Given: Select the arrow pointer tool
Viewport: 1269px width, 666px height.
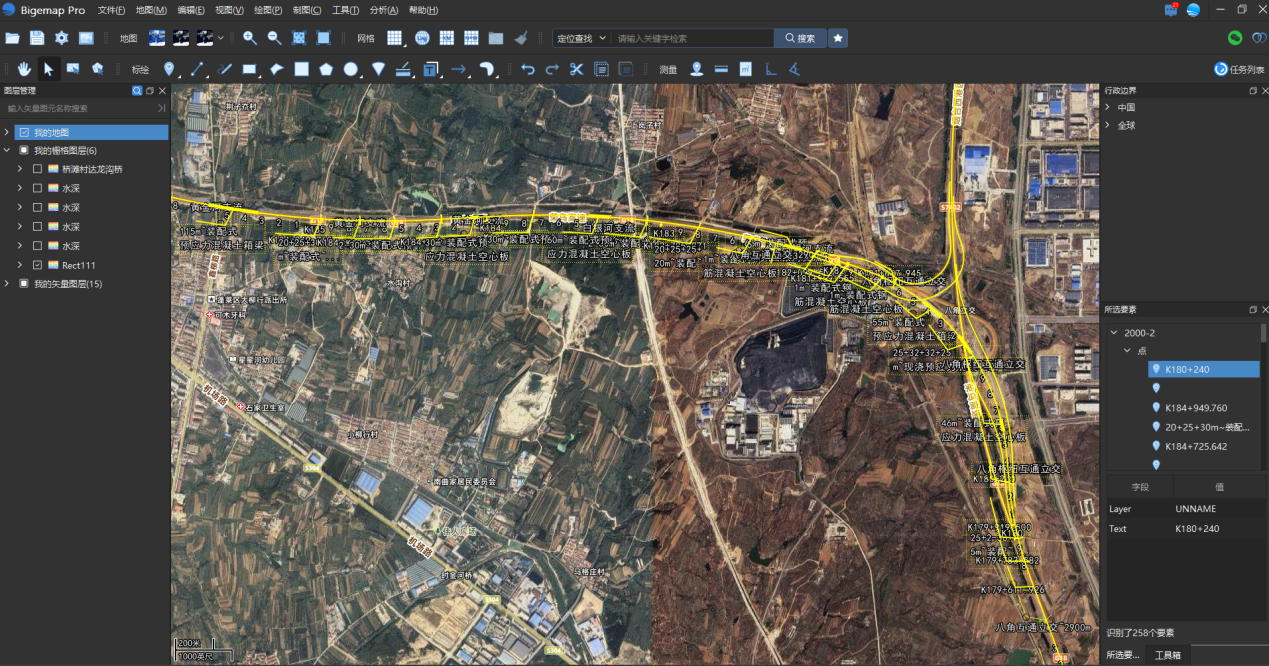Looking at the screenshot, I should [48, 69].
